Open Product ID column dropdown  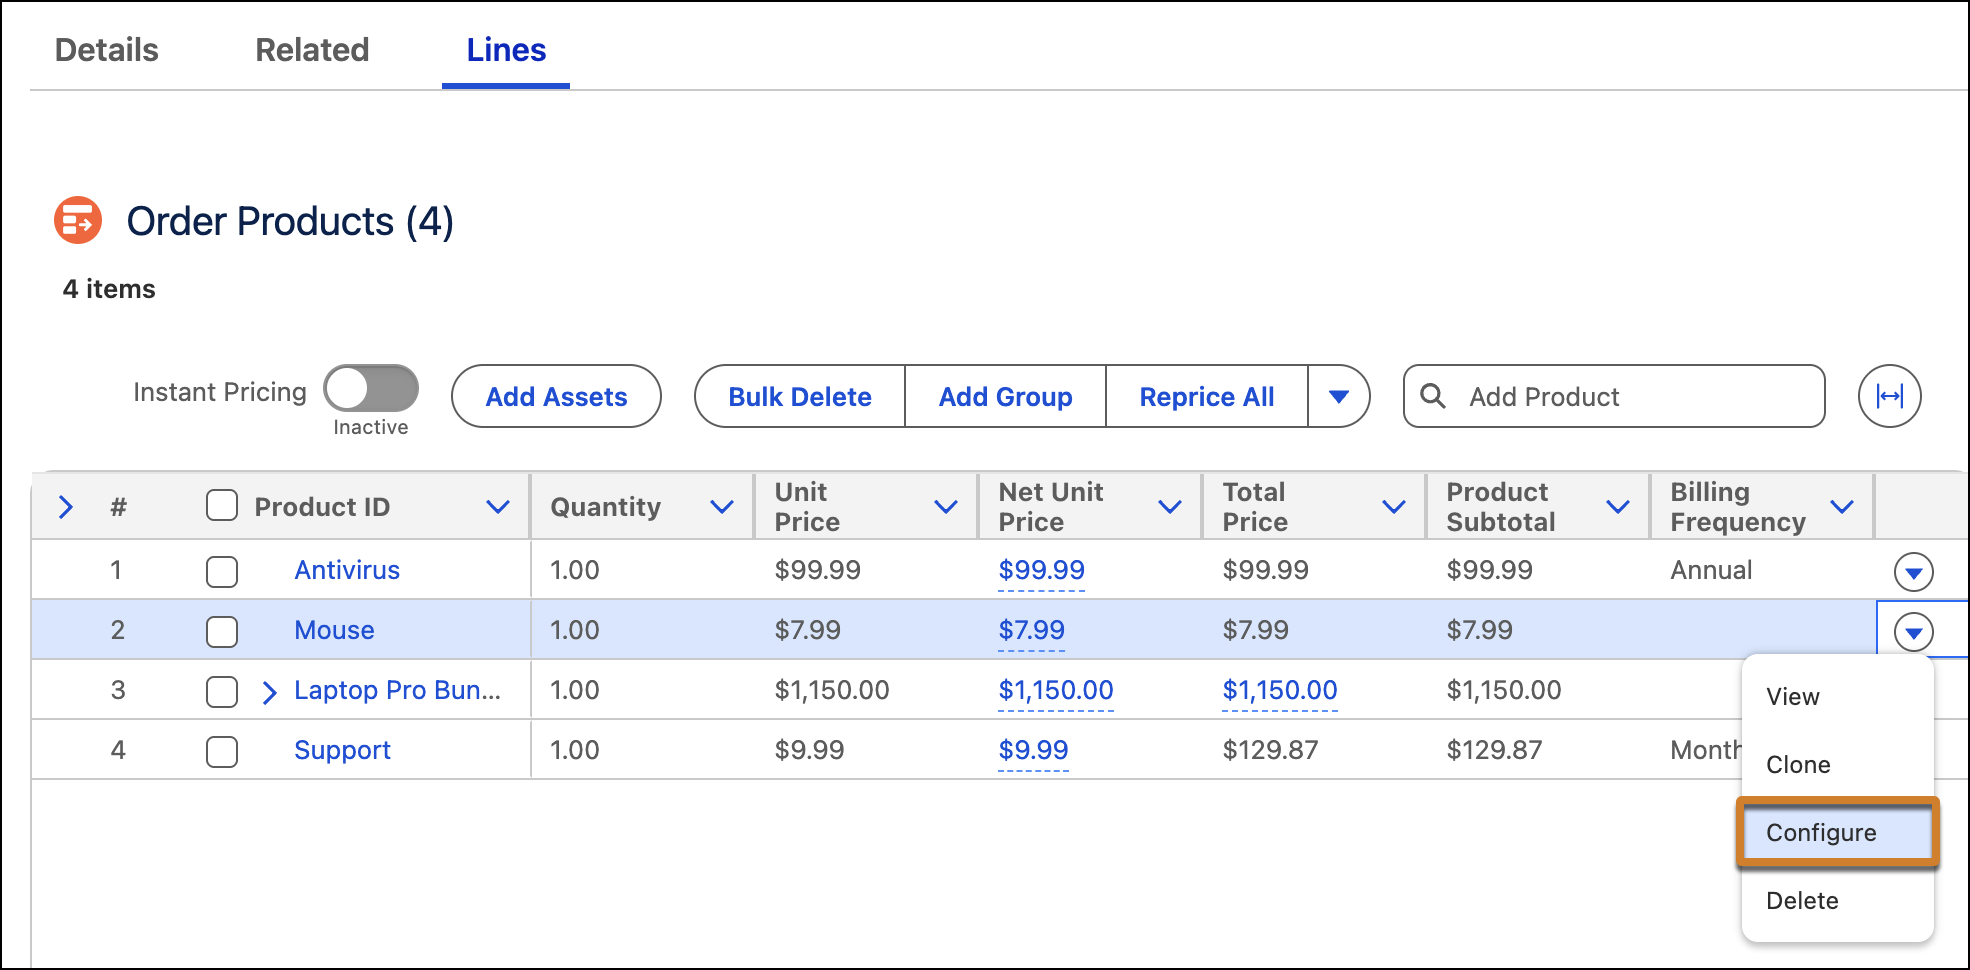pyautogui.click(x=498, y=507)
